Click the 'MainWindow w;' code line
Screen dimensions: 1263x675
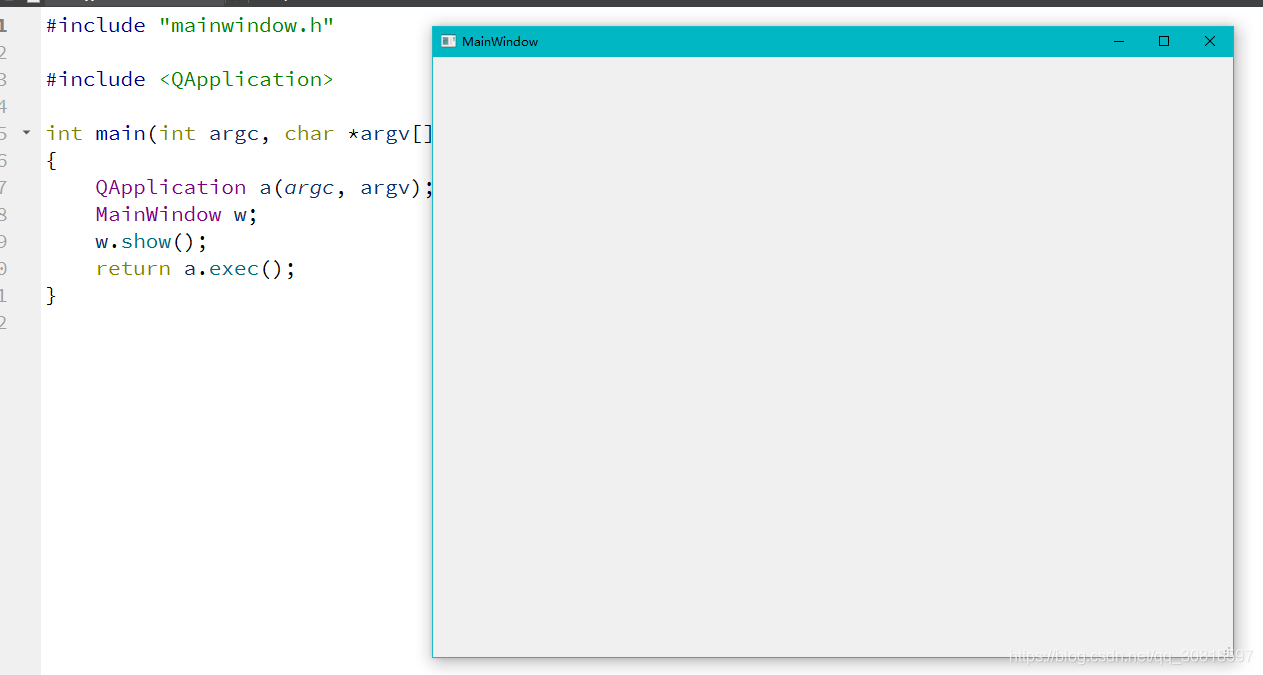pyautogui.click(x=177, y=214)
